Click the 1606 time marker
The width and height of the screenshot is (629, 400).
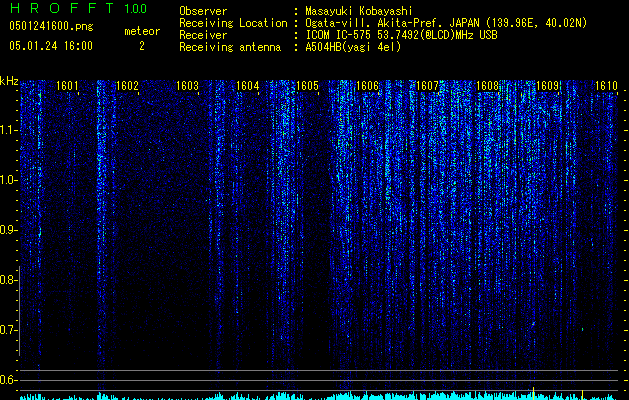(367, 86)
